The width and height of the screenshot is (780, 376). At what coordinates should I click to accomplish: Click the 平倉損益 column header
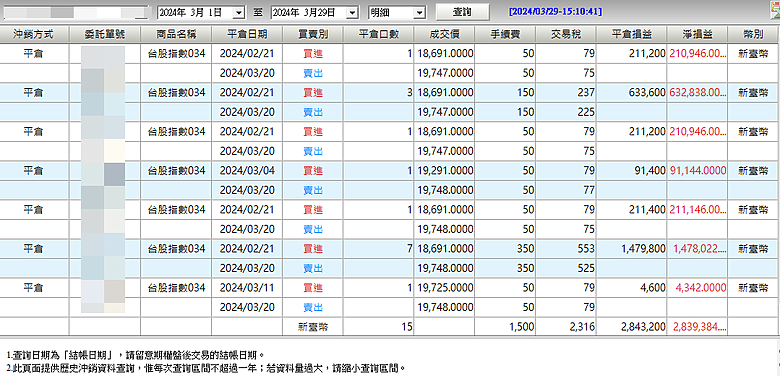(x=632, y=34)
